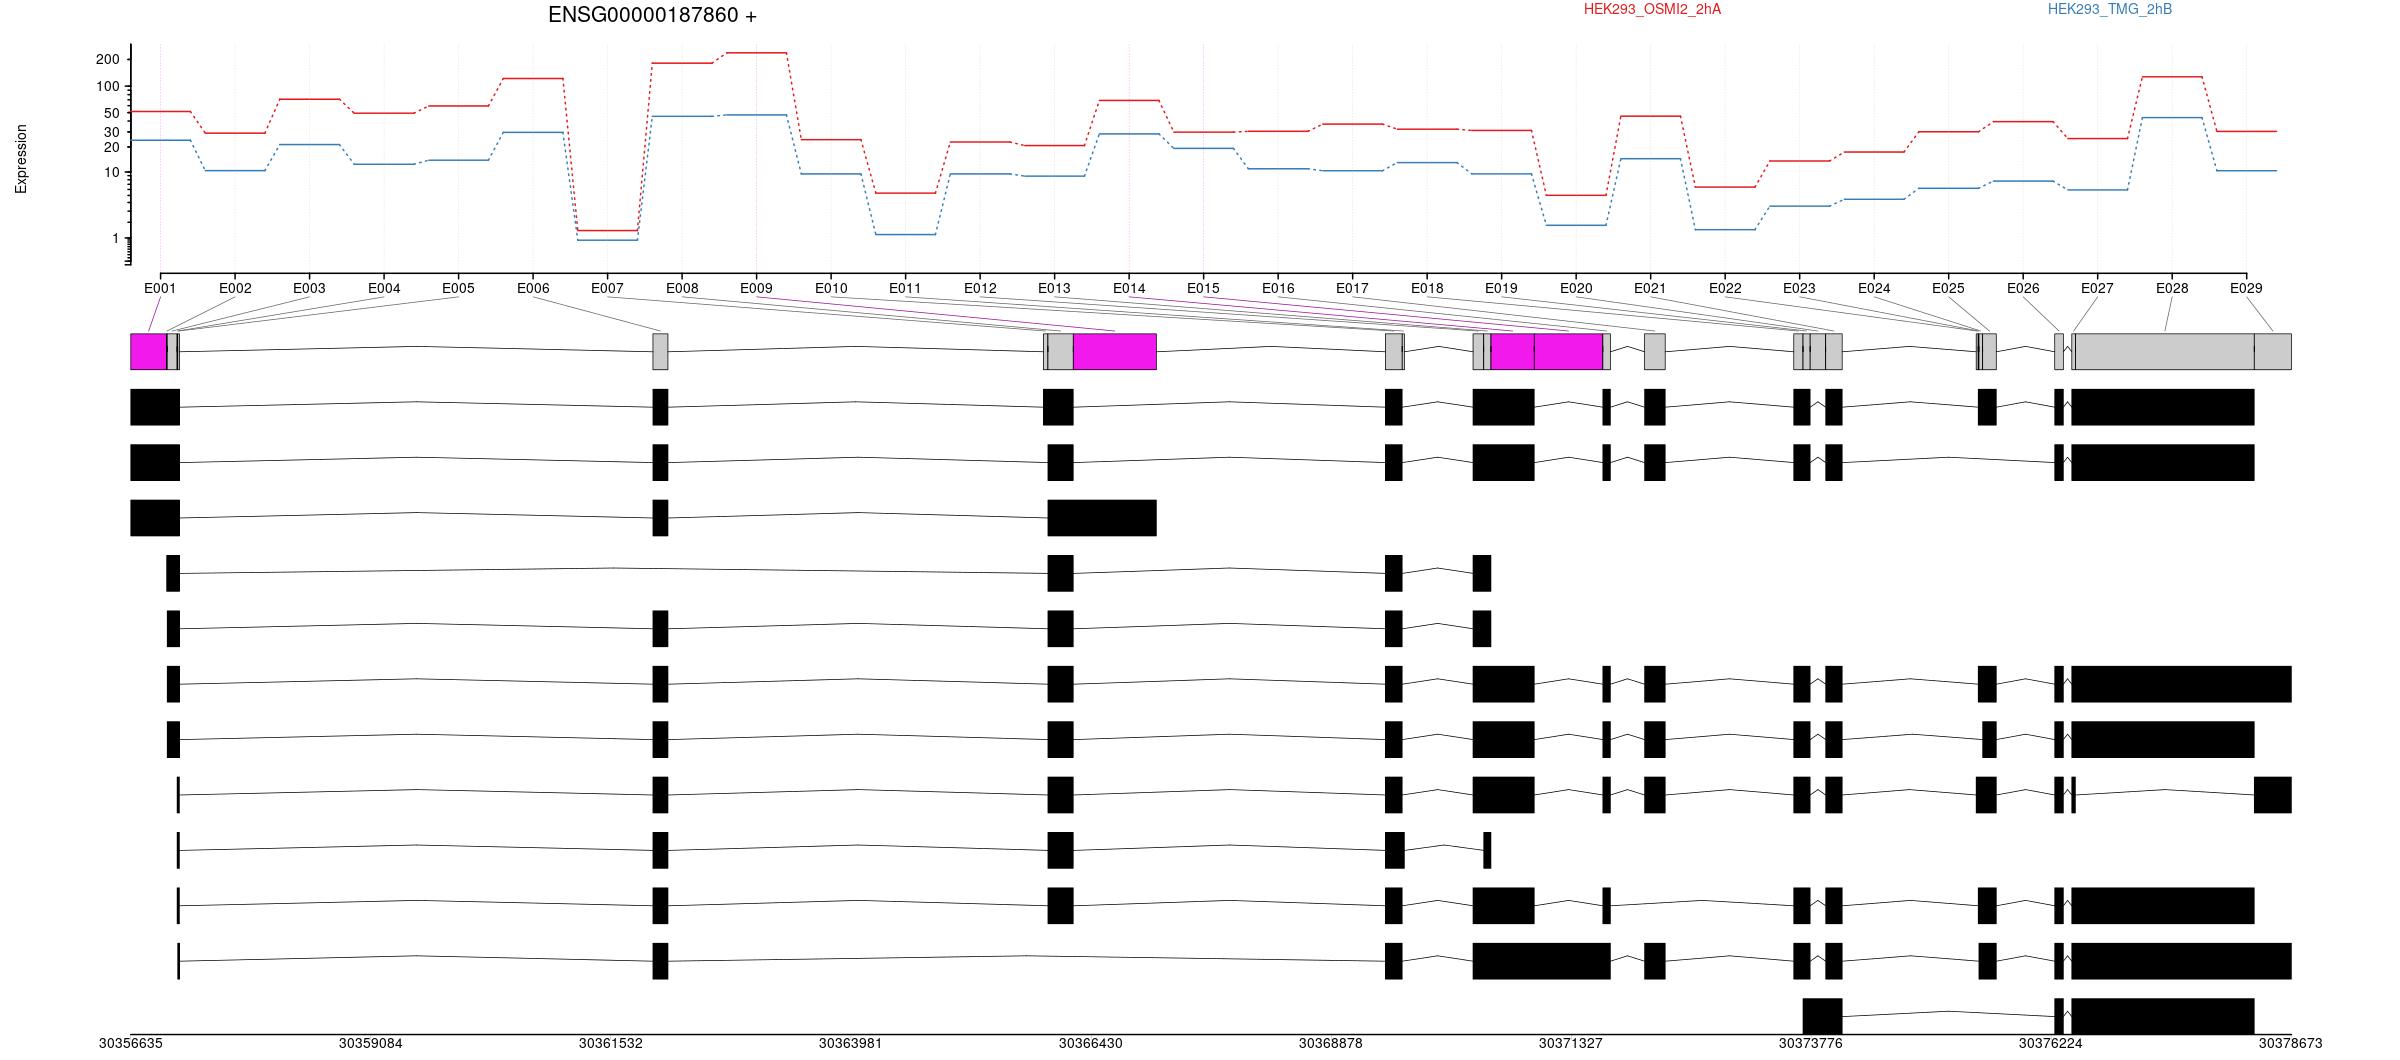Image resolution: width=2400 pixels, height=1060 pixels.
Task: Click exon label E028
Action: coord(2172,288)
